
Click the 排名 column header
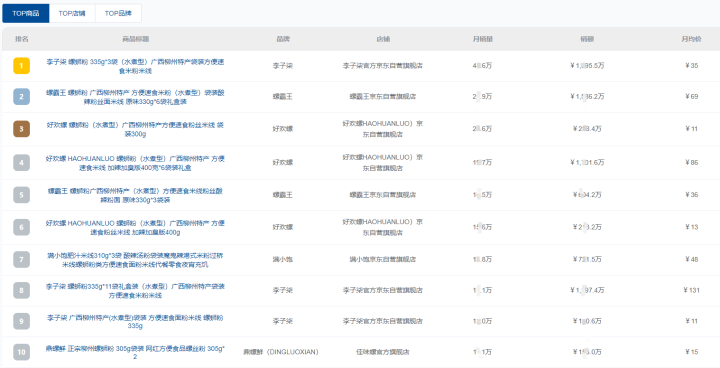pyautogui.click(x=22, y=39)
